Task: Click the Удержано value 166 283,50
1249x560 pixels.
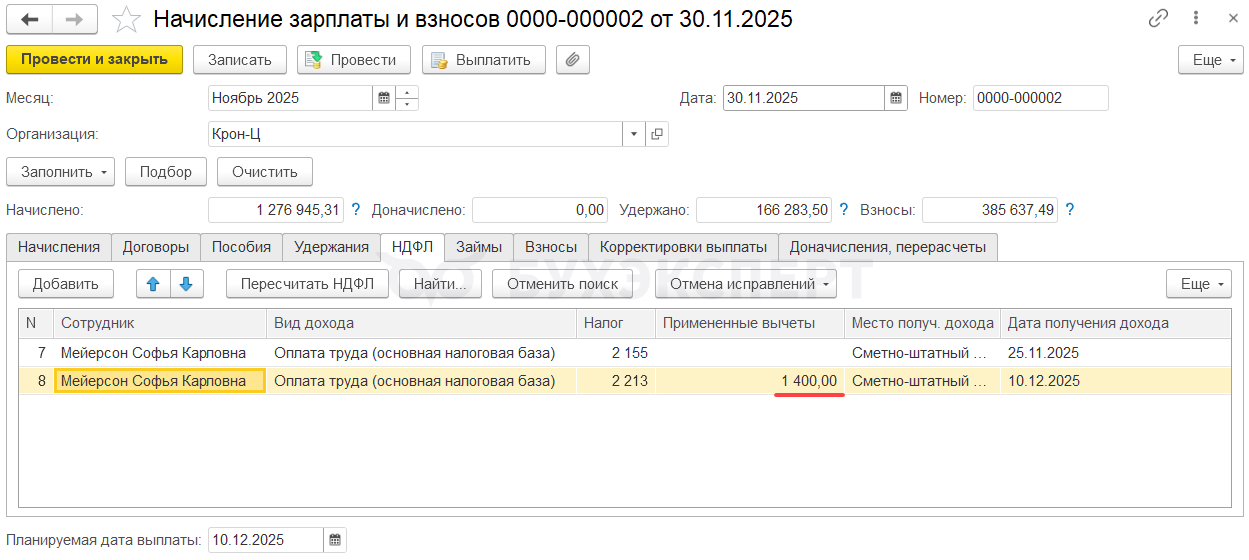Action: click(764, 210)
